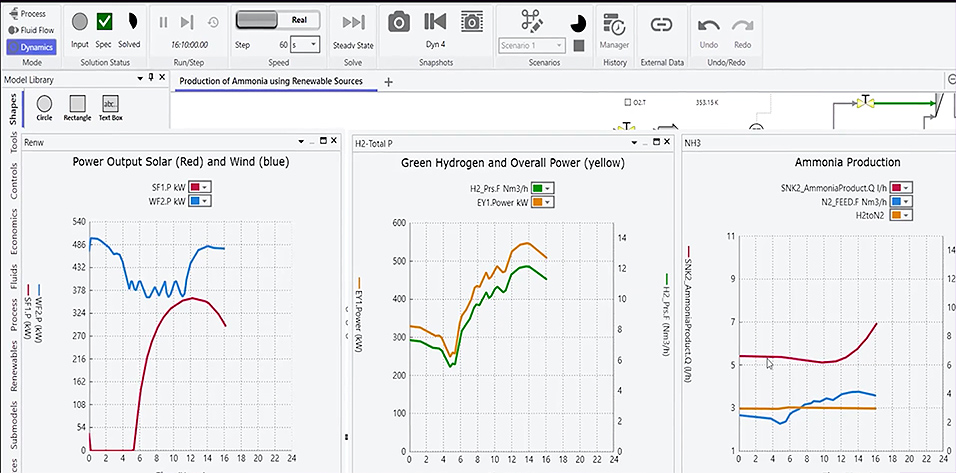
Task: Select Production of Ammonia flowsheet tab
Action: point(271,81)
